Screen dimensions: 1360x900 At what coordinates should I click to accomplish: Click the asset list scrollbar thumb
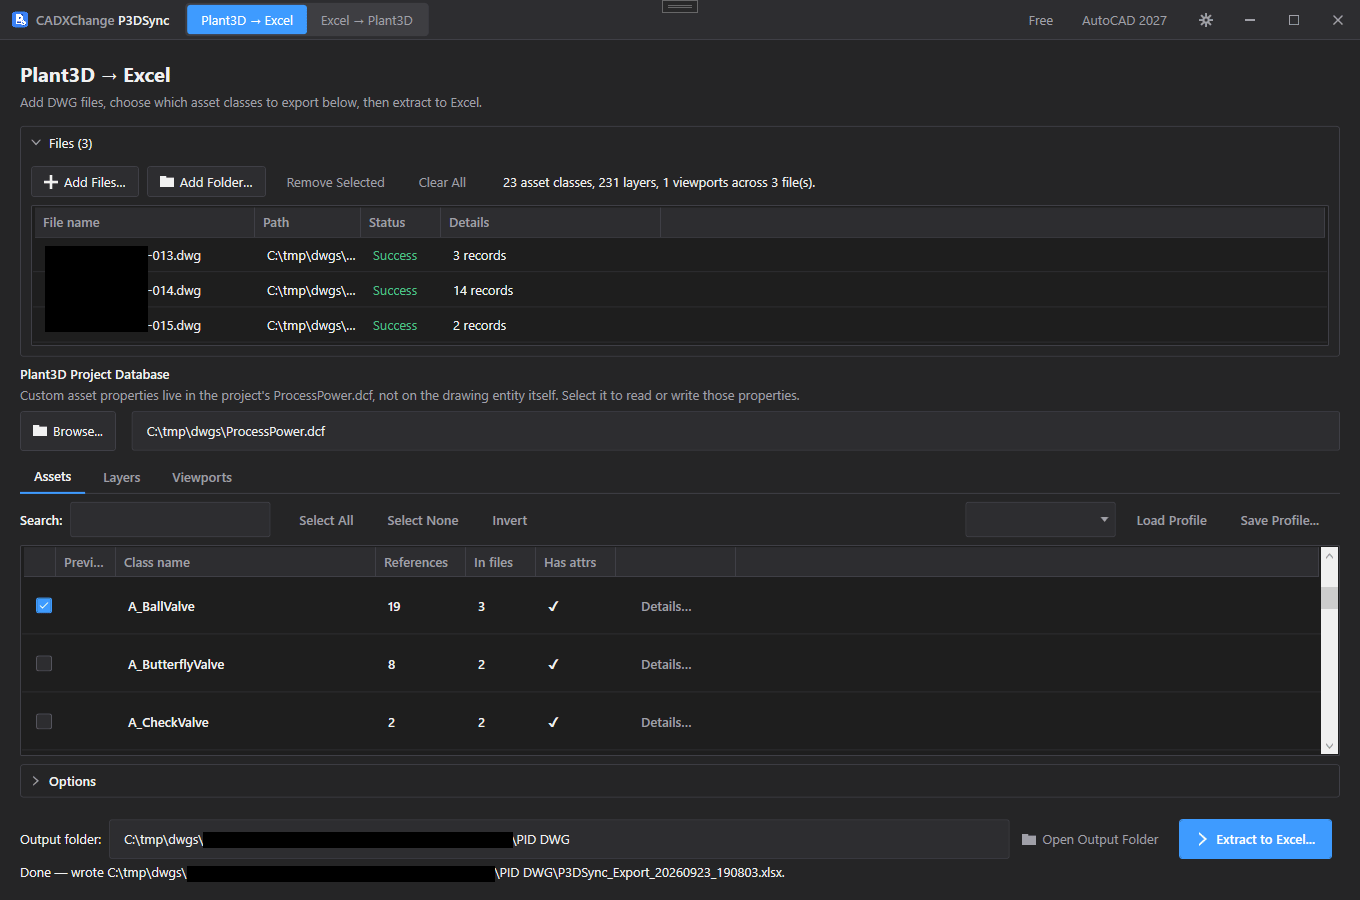pos(1329,598)
